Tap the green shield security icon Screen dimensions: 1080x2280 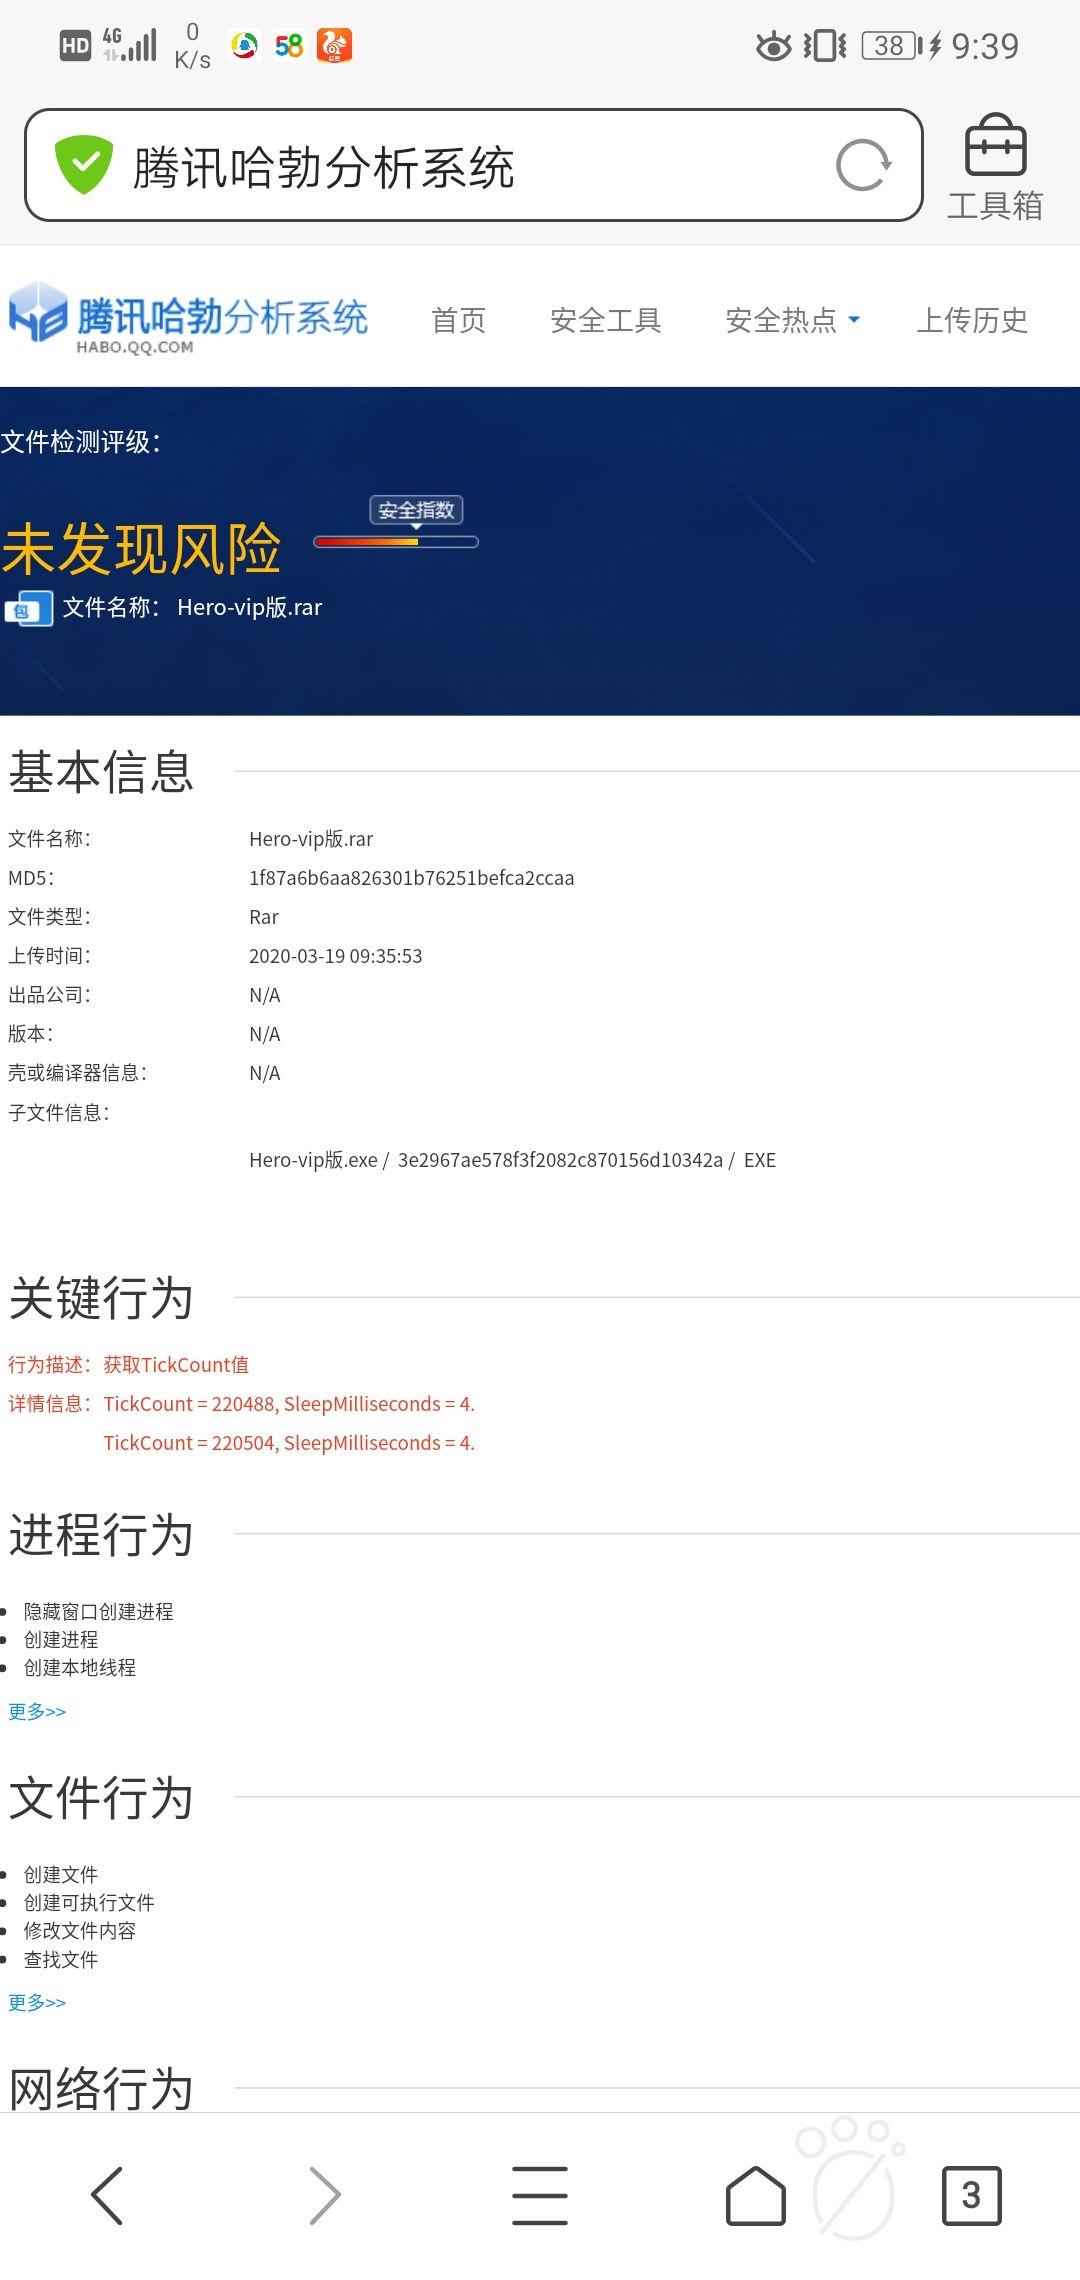[x=83, y=165]
